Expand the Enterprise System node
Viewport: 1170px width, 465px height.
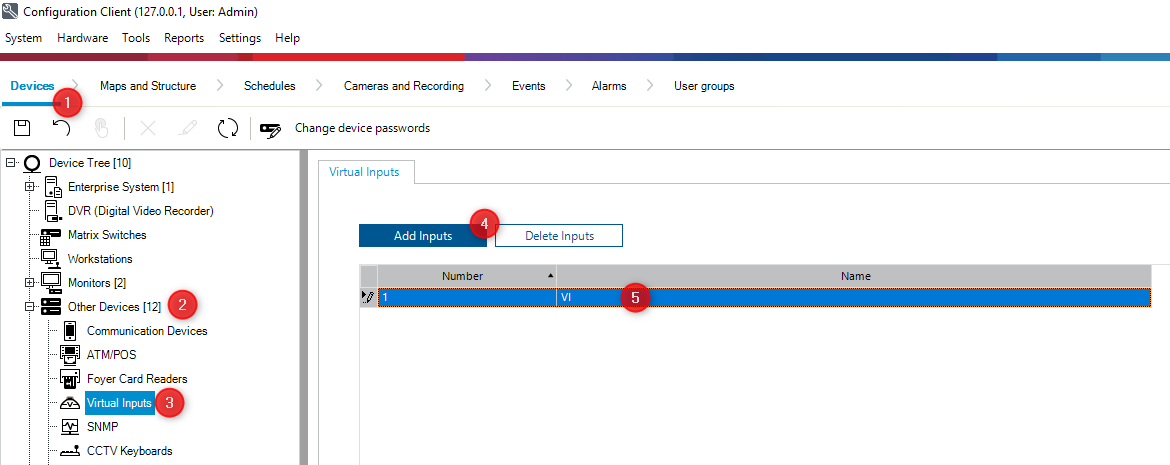coord(30,187)
